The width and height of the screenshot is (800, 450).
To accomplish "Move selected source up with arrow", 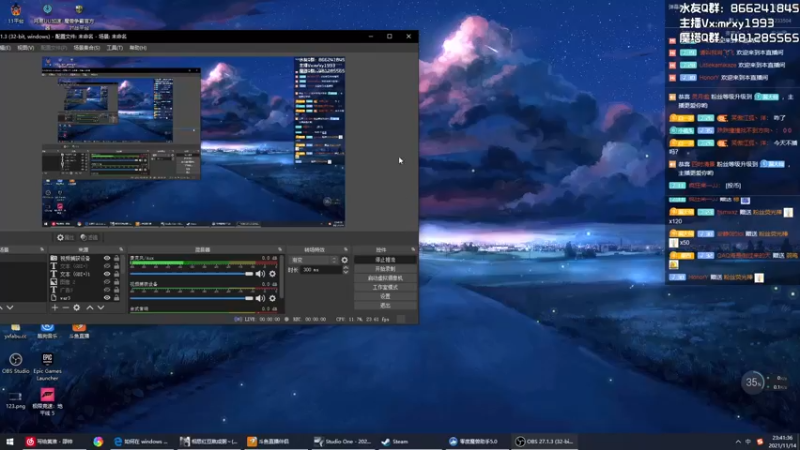I will [x=90, y=308].
